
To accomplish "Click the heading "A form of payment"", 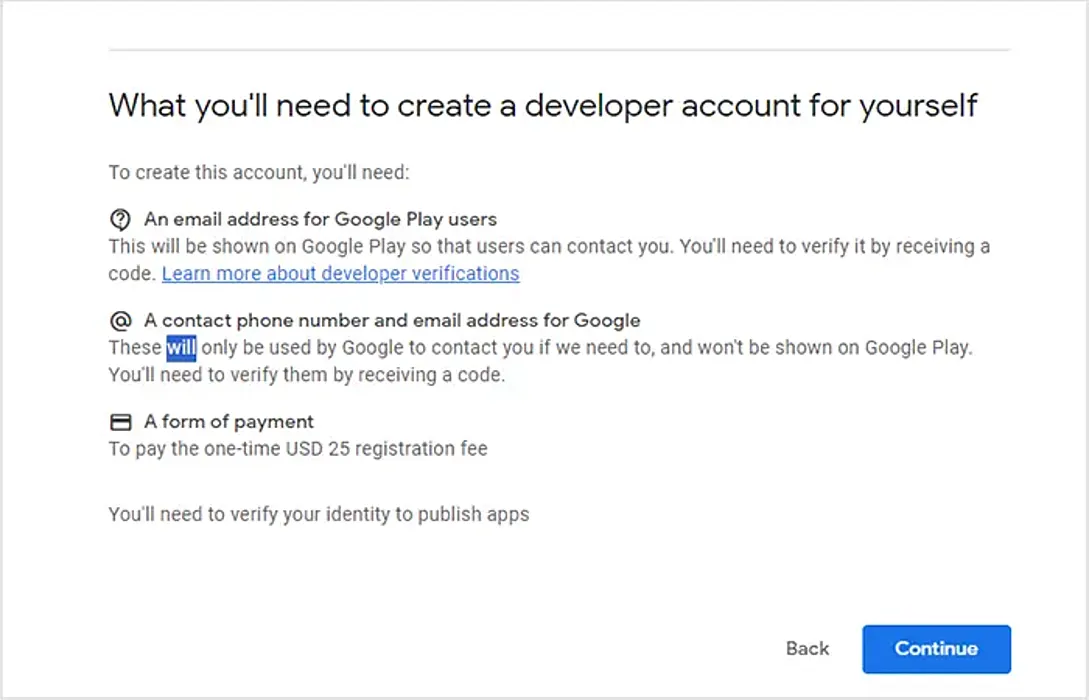I will pyautogui.click(x=228, y=422).
